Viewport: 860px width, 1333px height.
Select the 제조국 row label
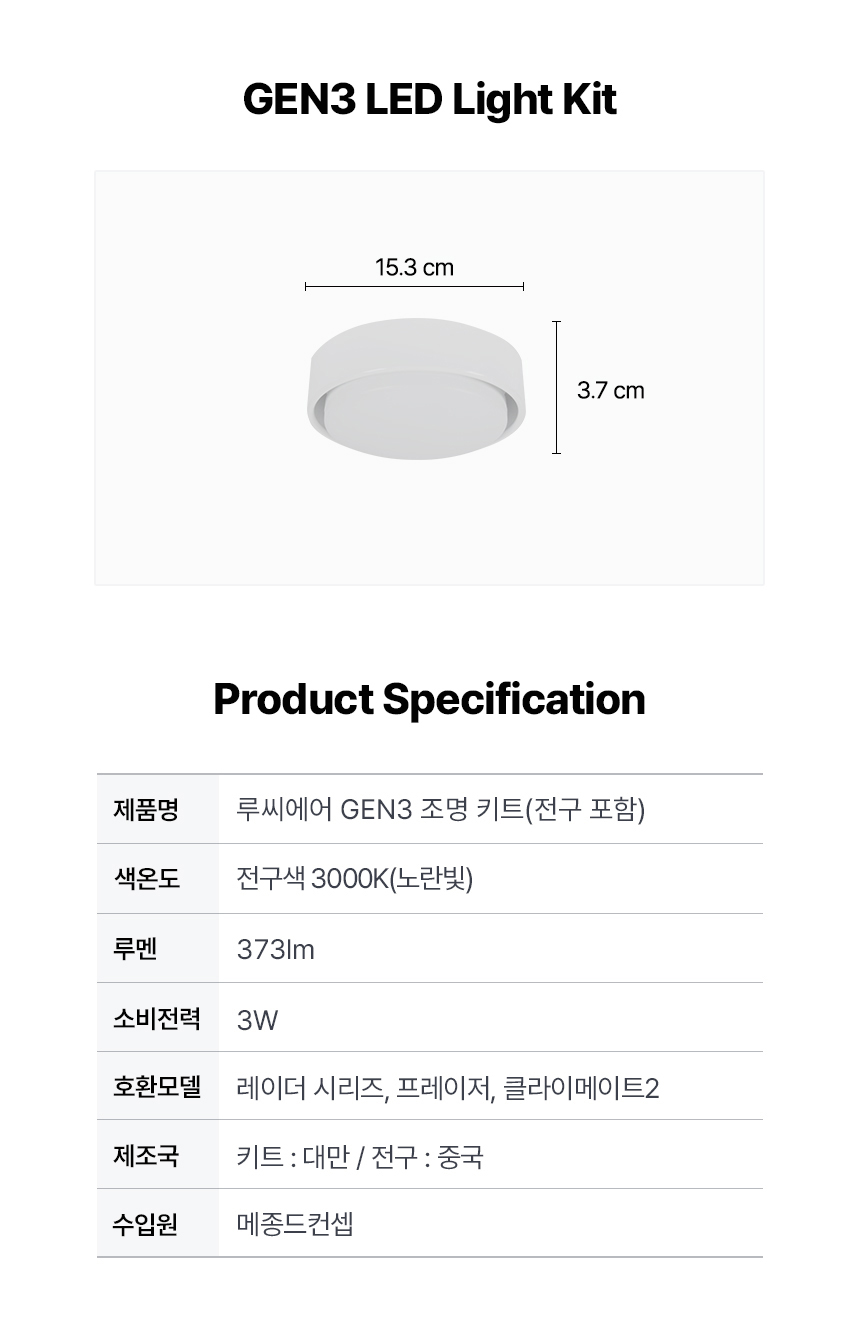click(146, 1156)
